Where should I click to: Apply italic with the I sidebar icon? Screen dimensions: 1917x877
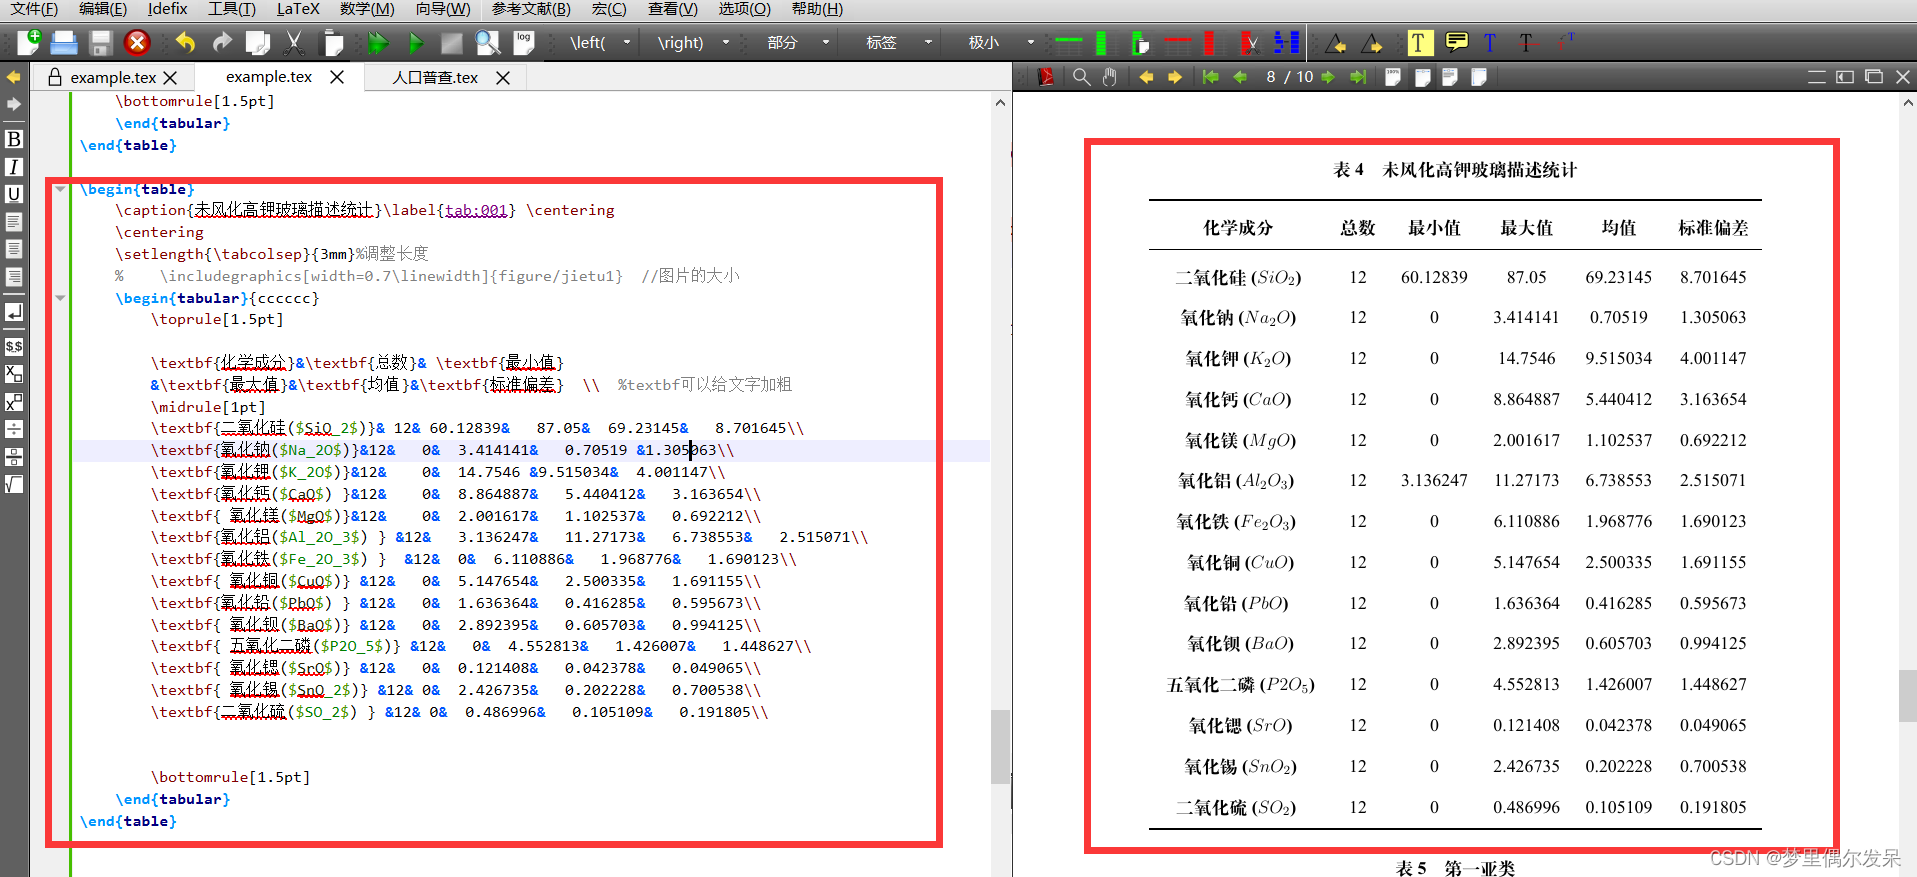coord(14,167)
